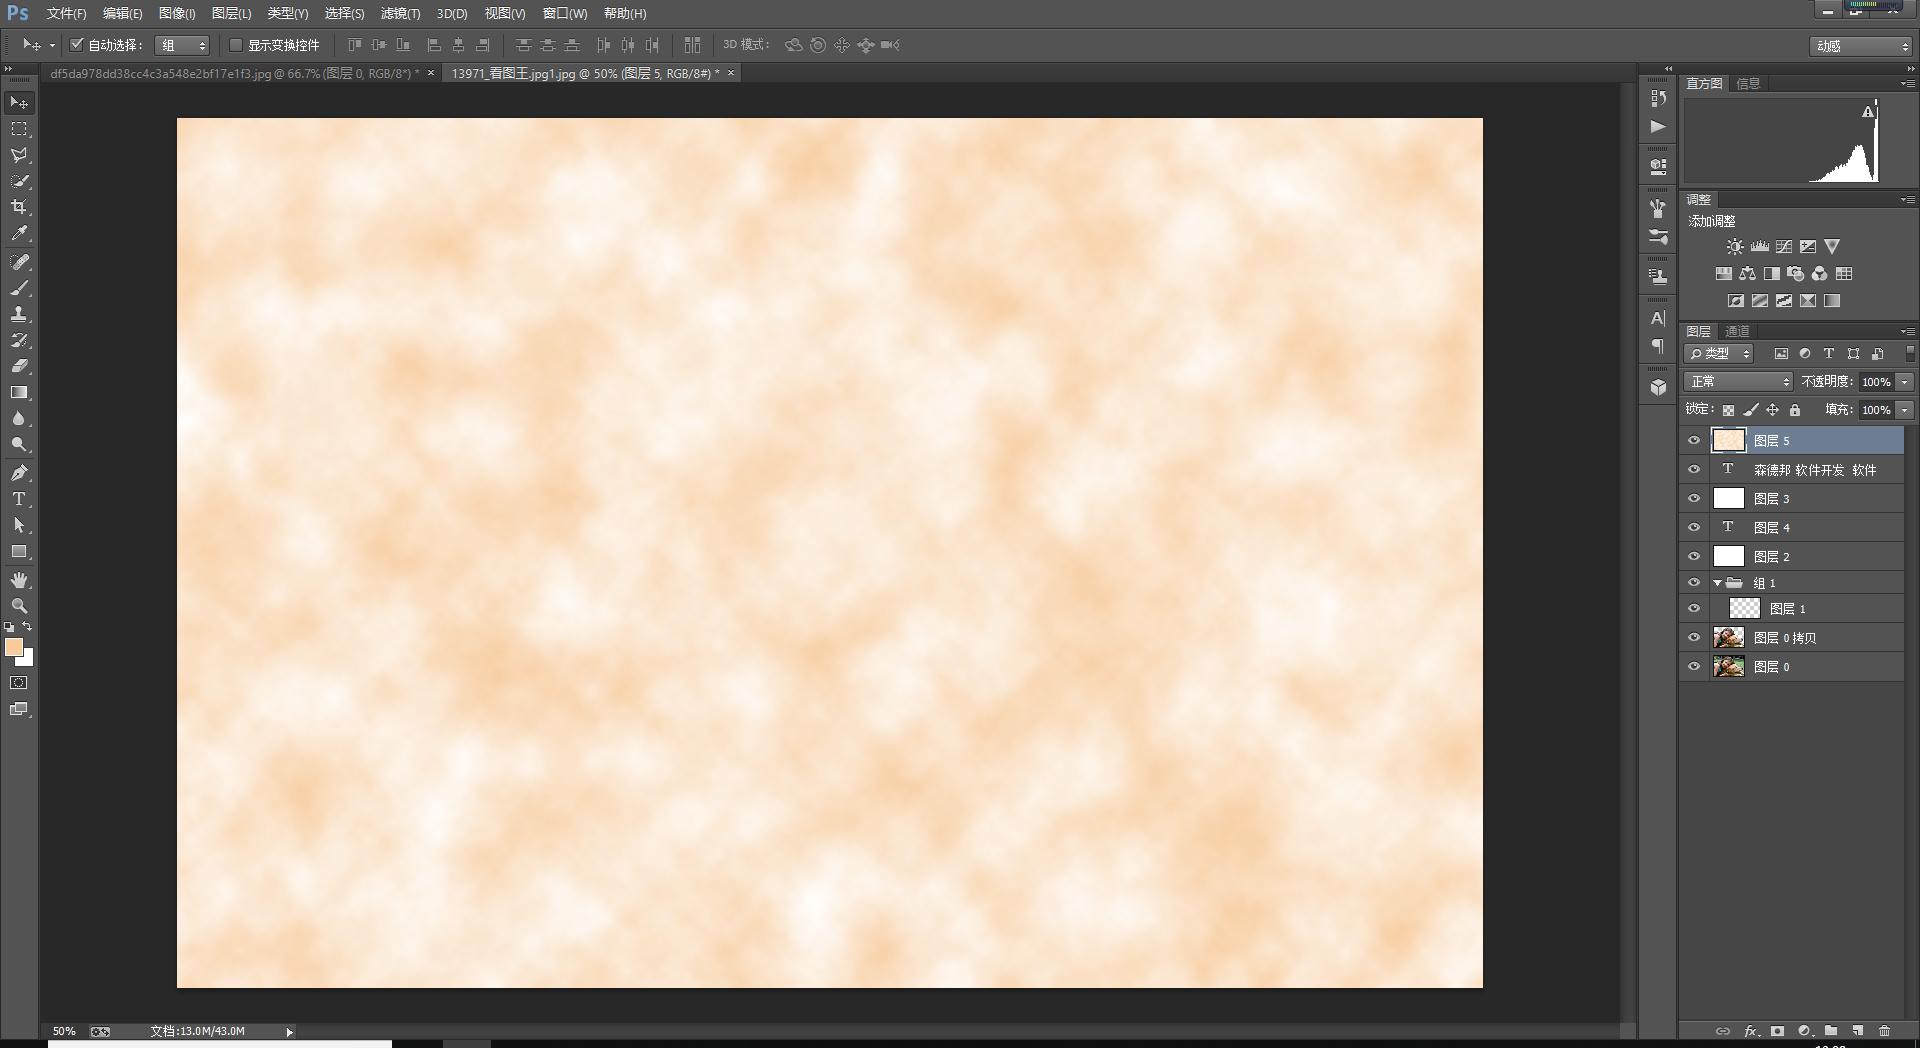Click the 50% zoom level field
Image resolution: width=1920 pixels, height=1048 pixels.
tap(64, 1031)
